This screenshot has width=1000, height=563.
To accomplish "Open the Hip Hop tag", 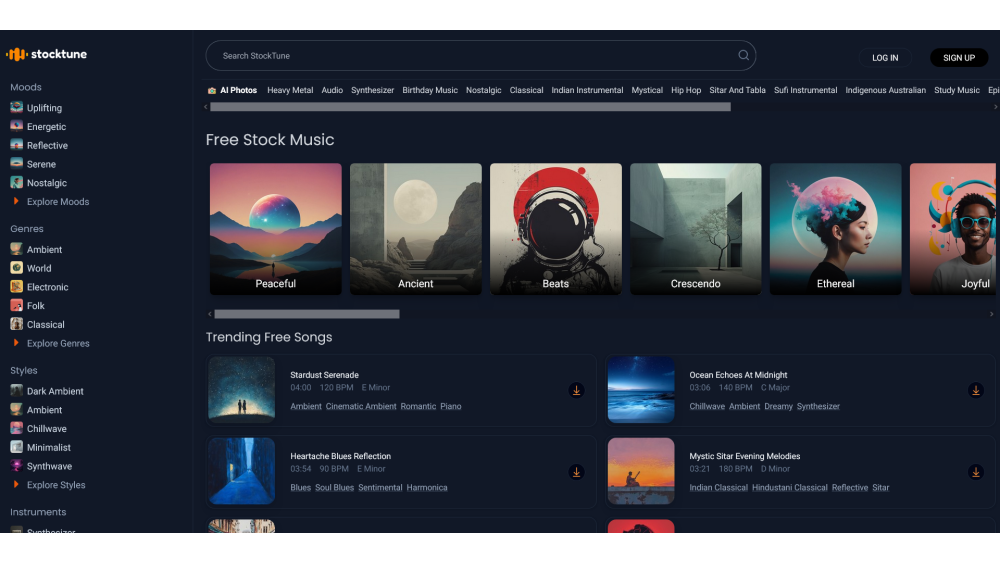I will click(x=686, y=91).
